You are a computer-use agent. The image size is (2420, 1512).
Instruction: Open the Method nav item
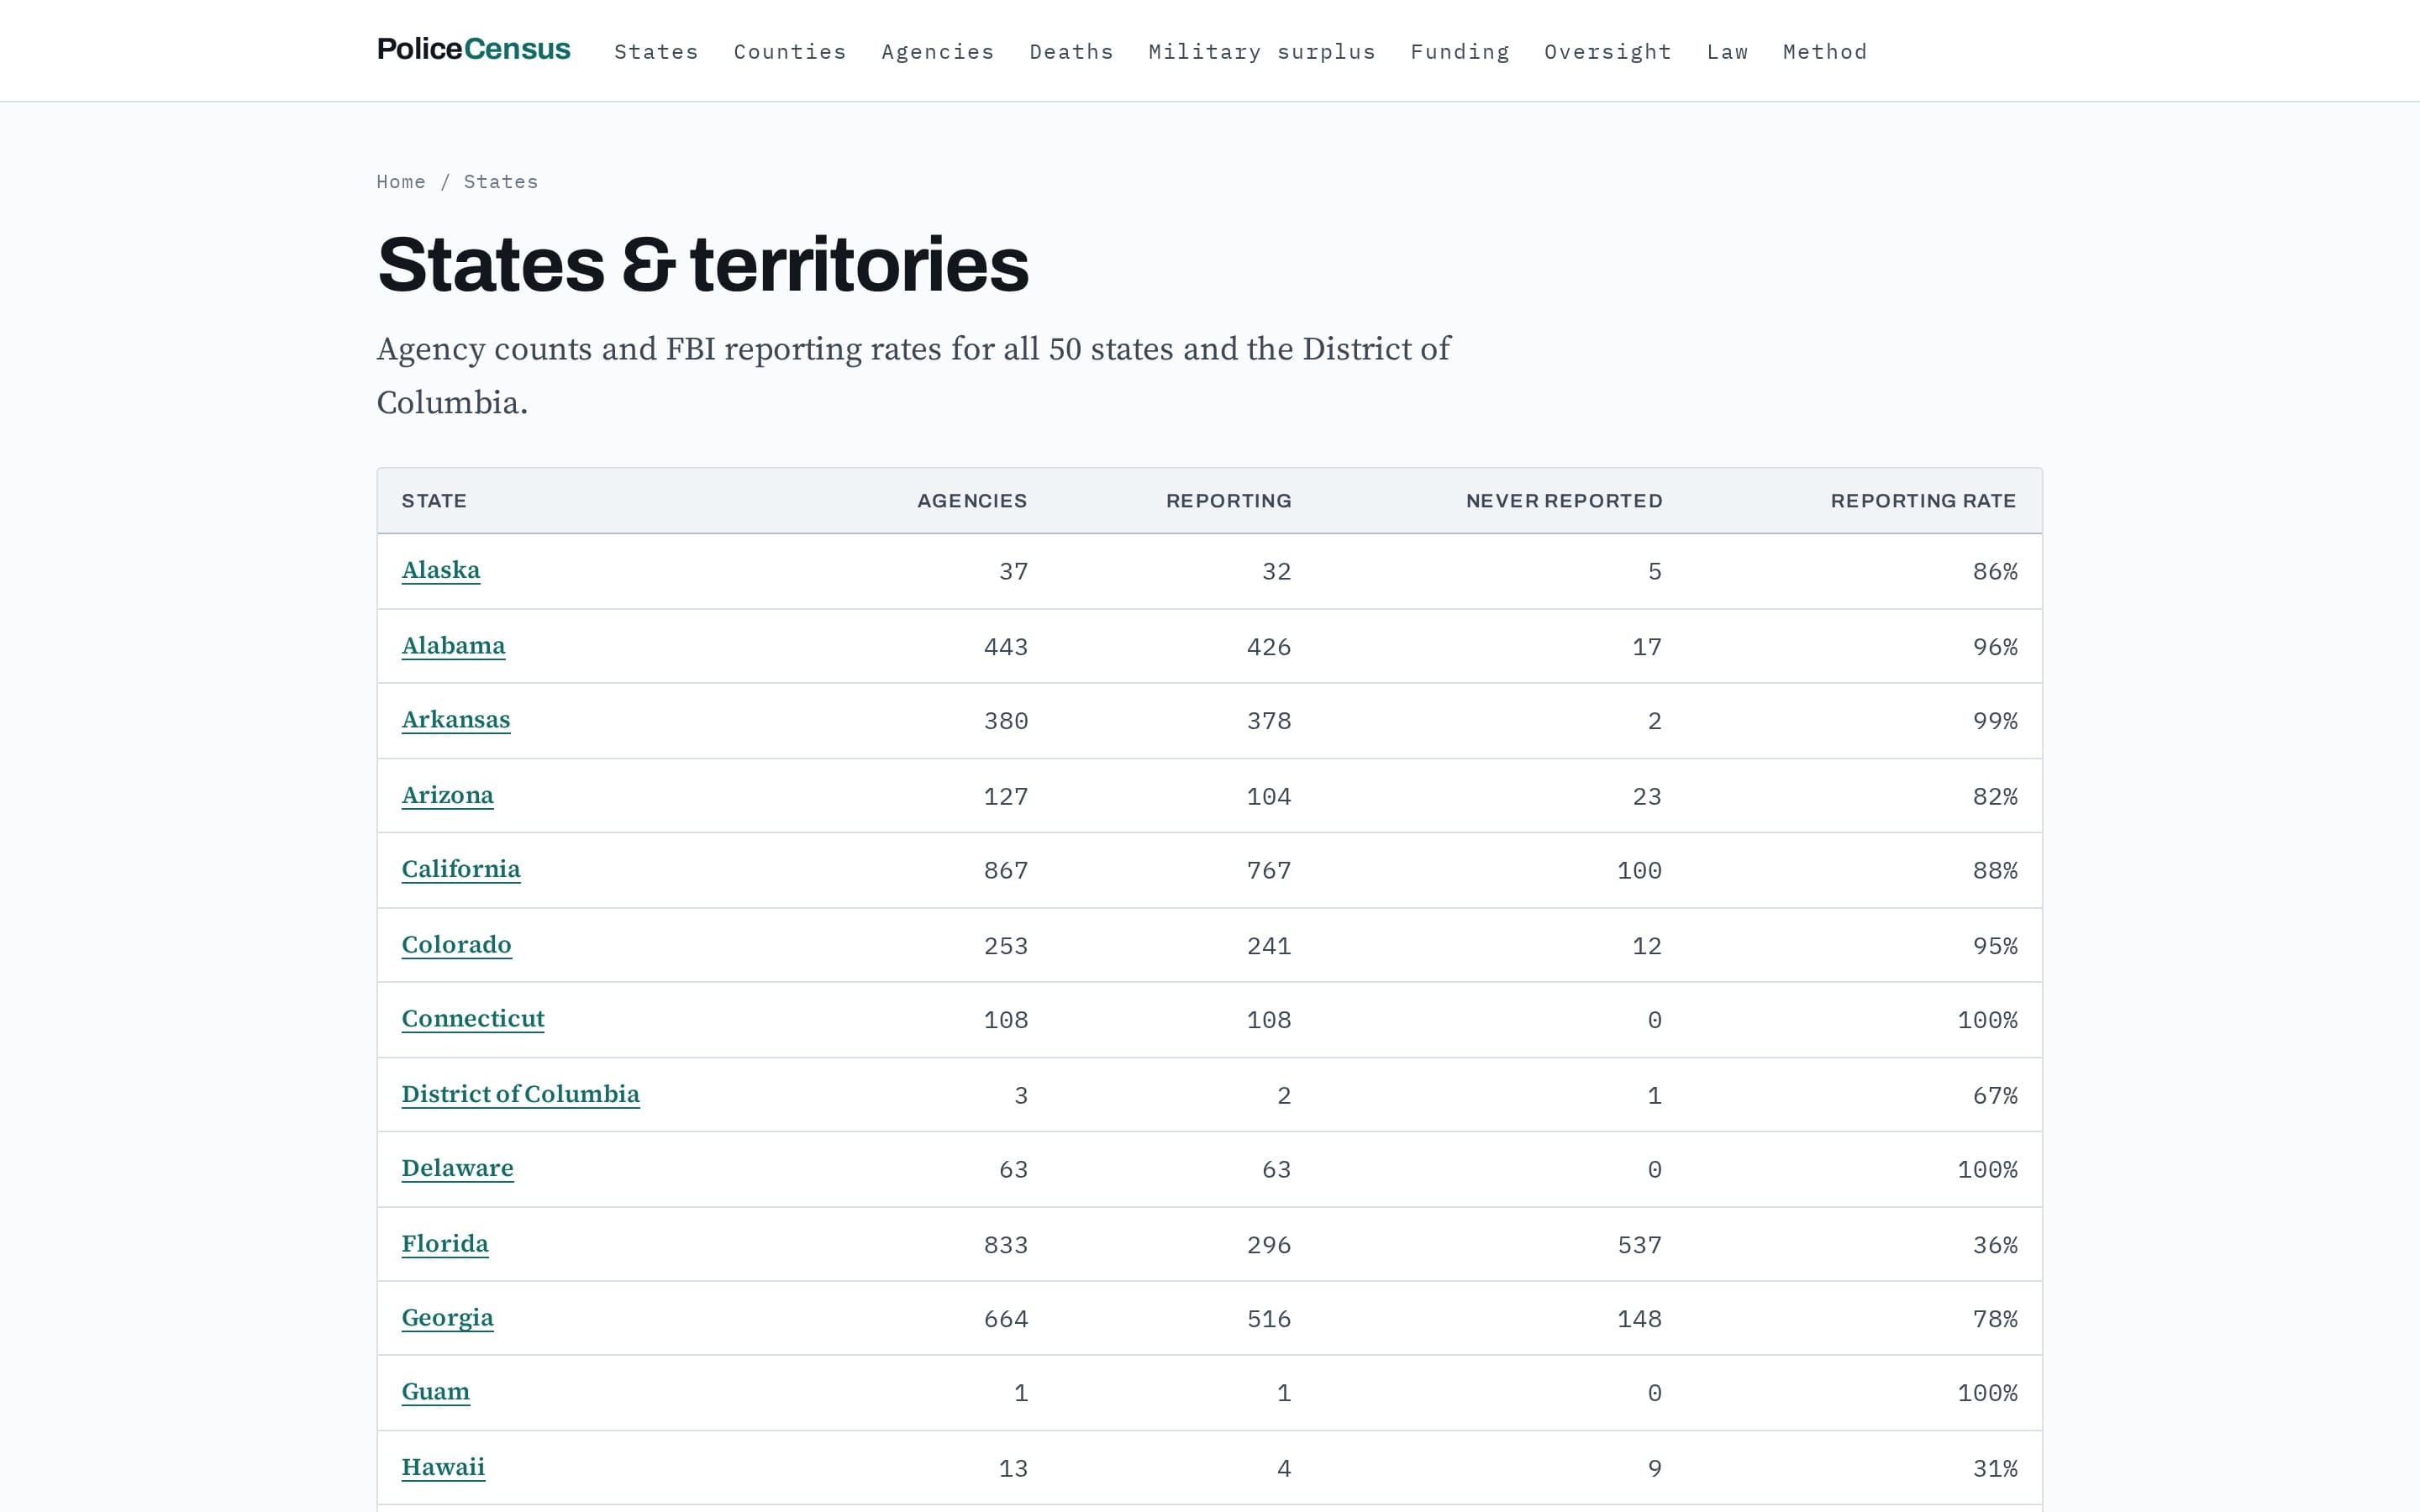coord(1825,52)
